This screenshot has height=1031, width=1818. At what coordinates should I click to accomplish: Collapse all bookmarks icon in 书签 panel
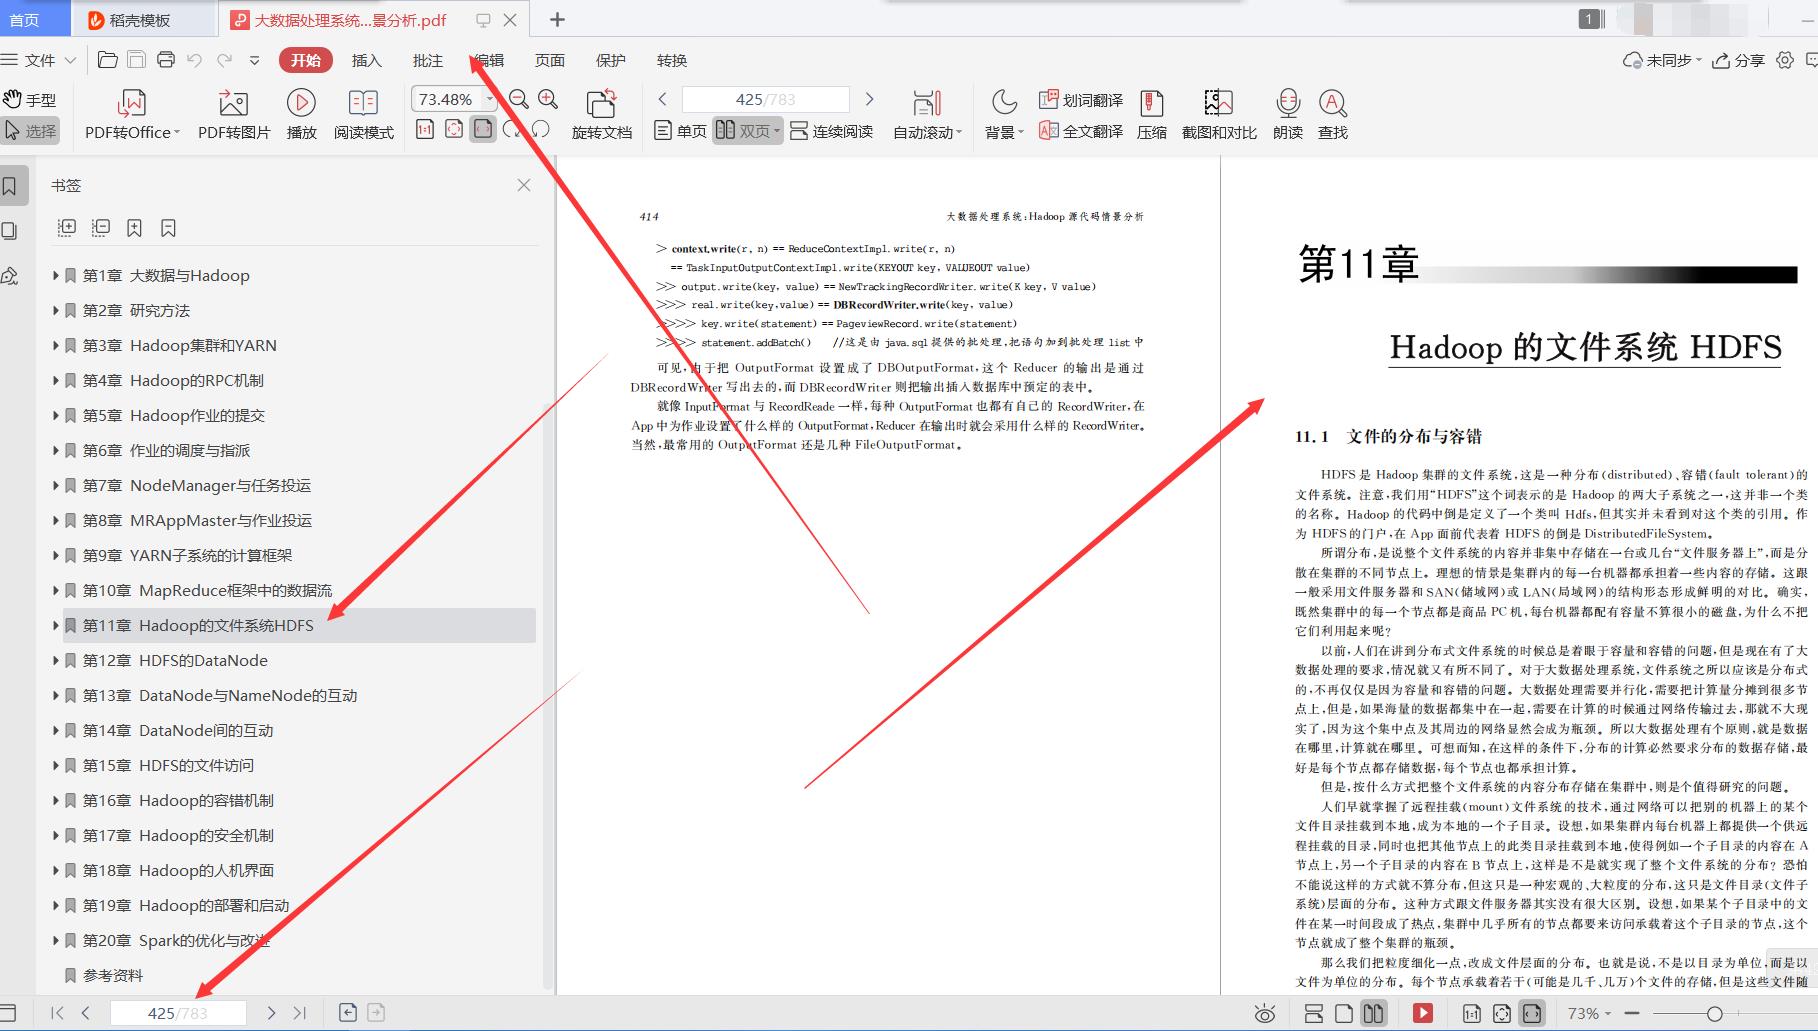pyautogui.click(x=101, y=228)
